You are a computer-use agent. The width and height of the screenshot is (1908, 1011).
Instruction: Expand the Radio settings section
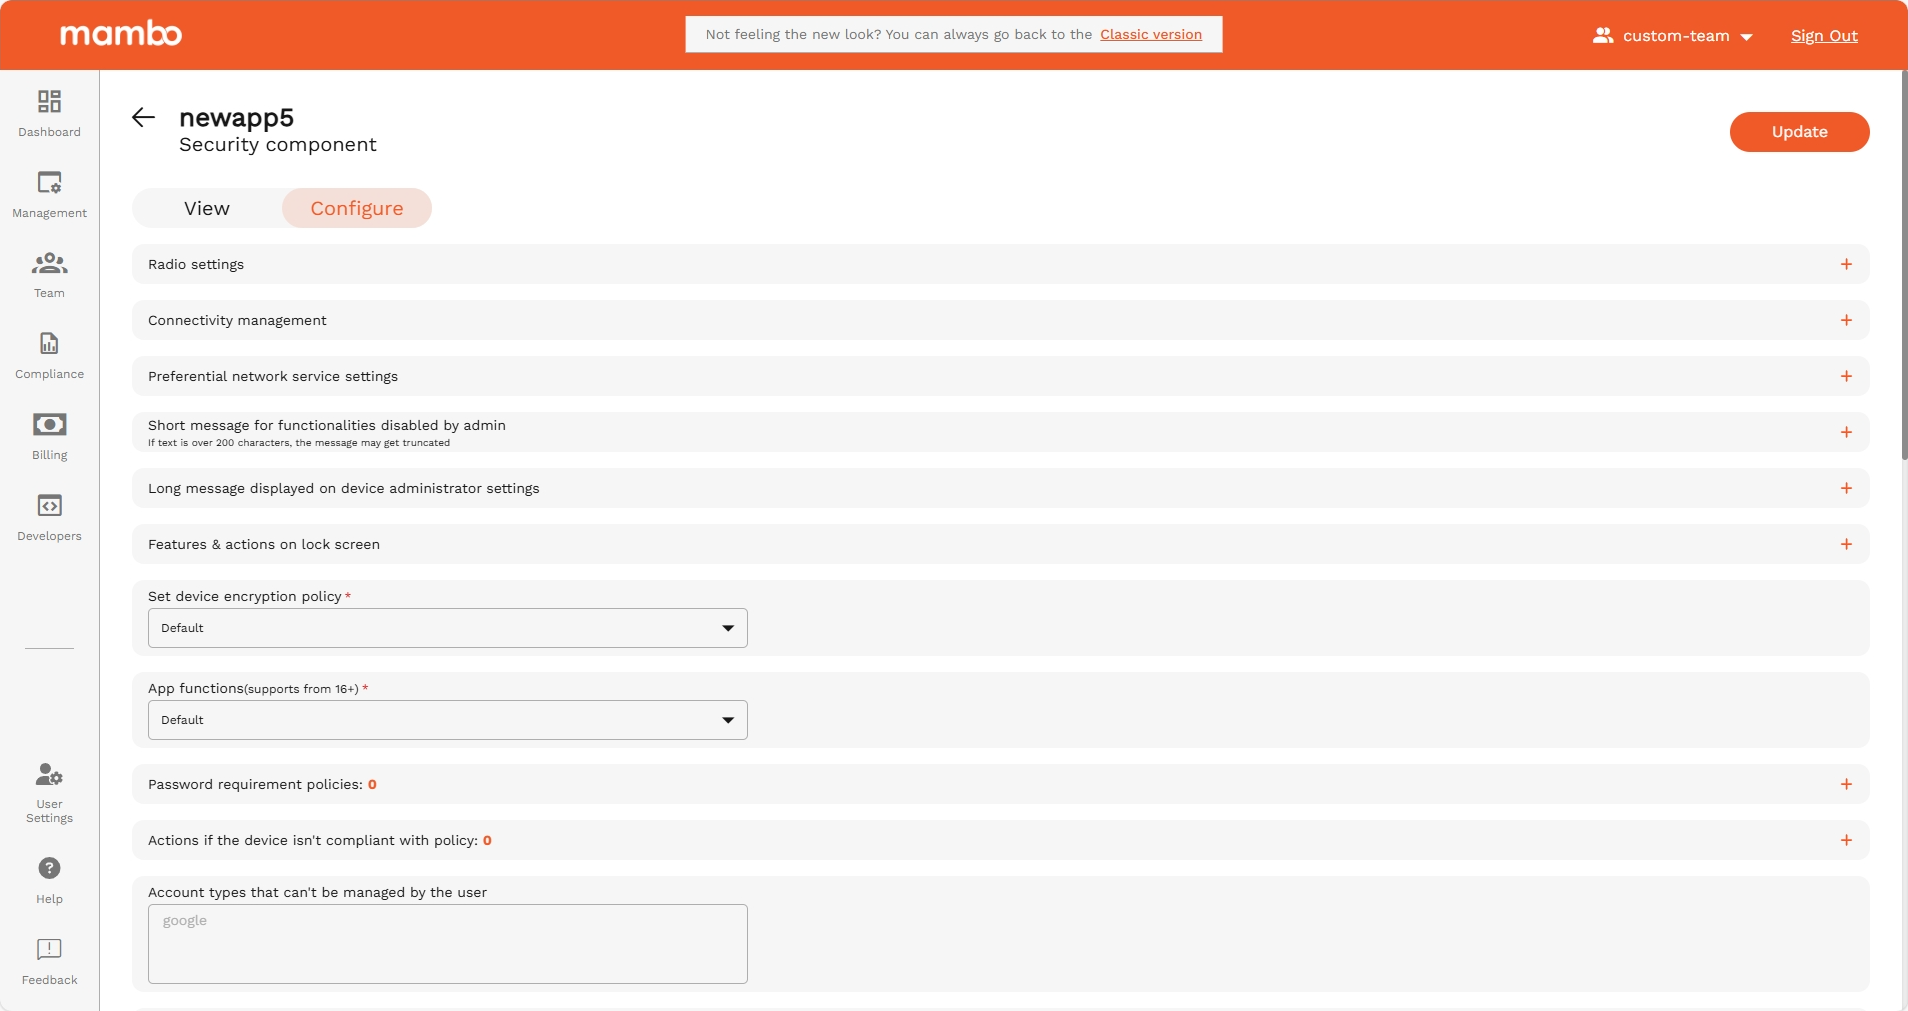click(1846, 264)
